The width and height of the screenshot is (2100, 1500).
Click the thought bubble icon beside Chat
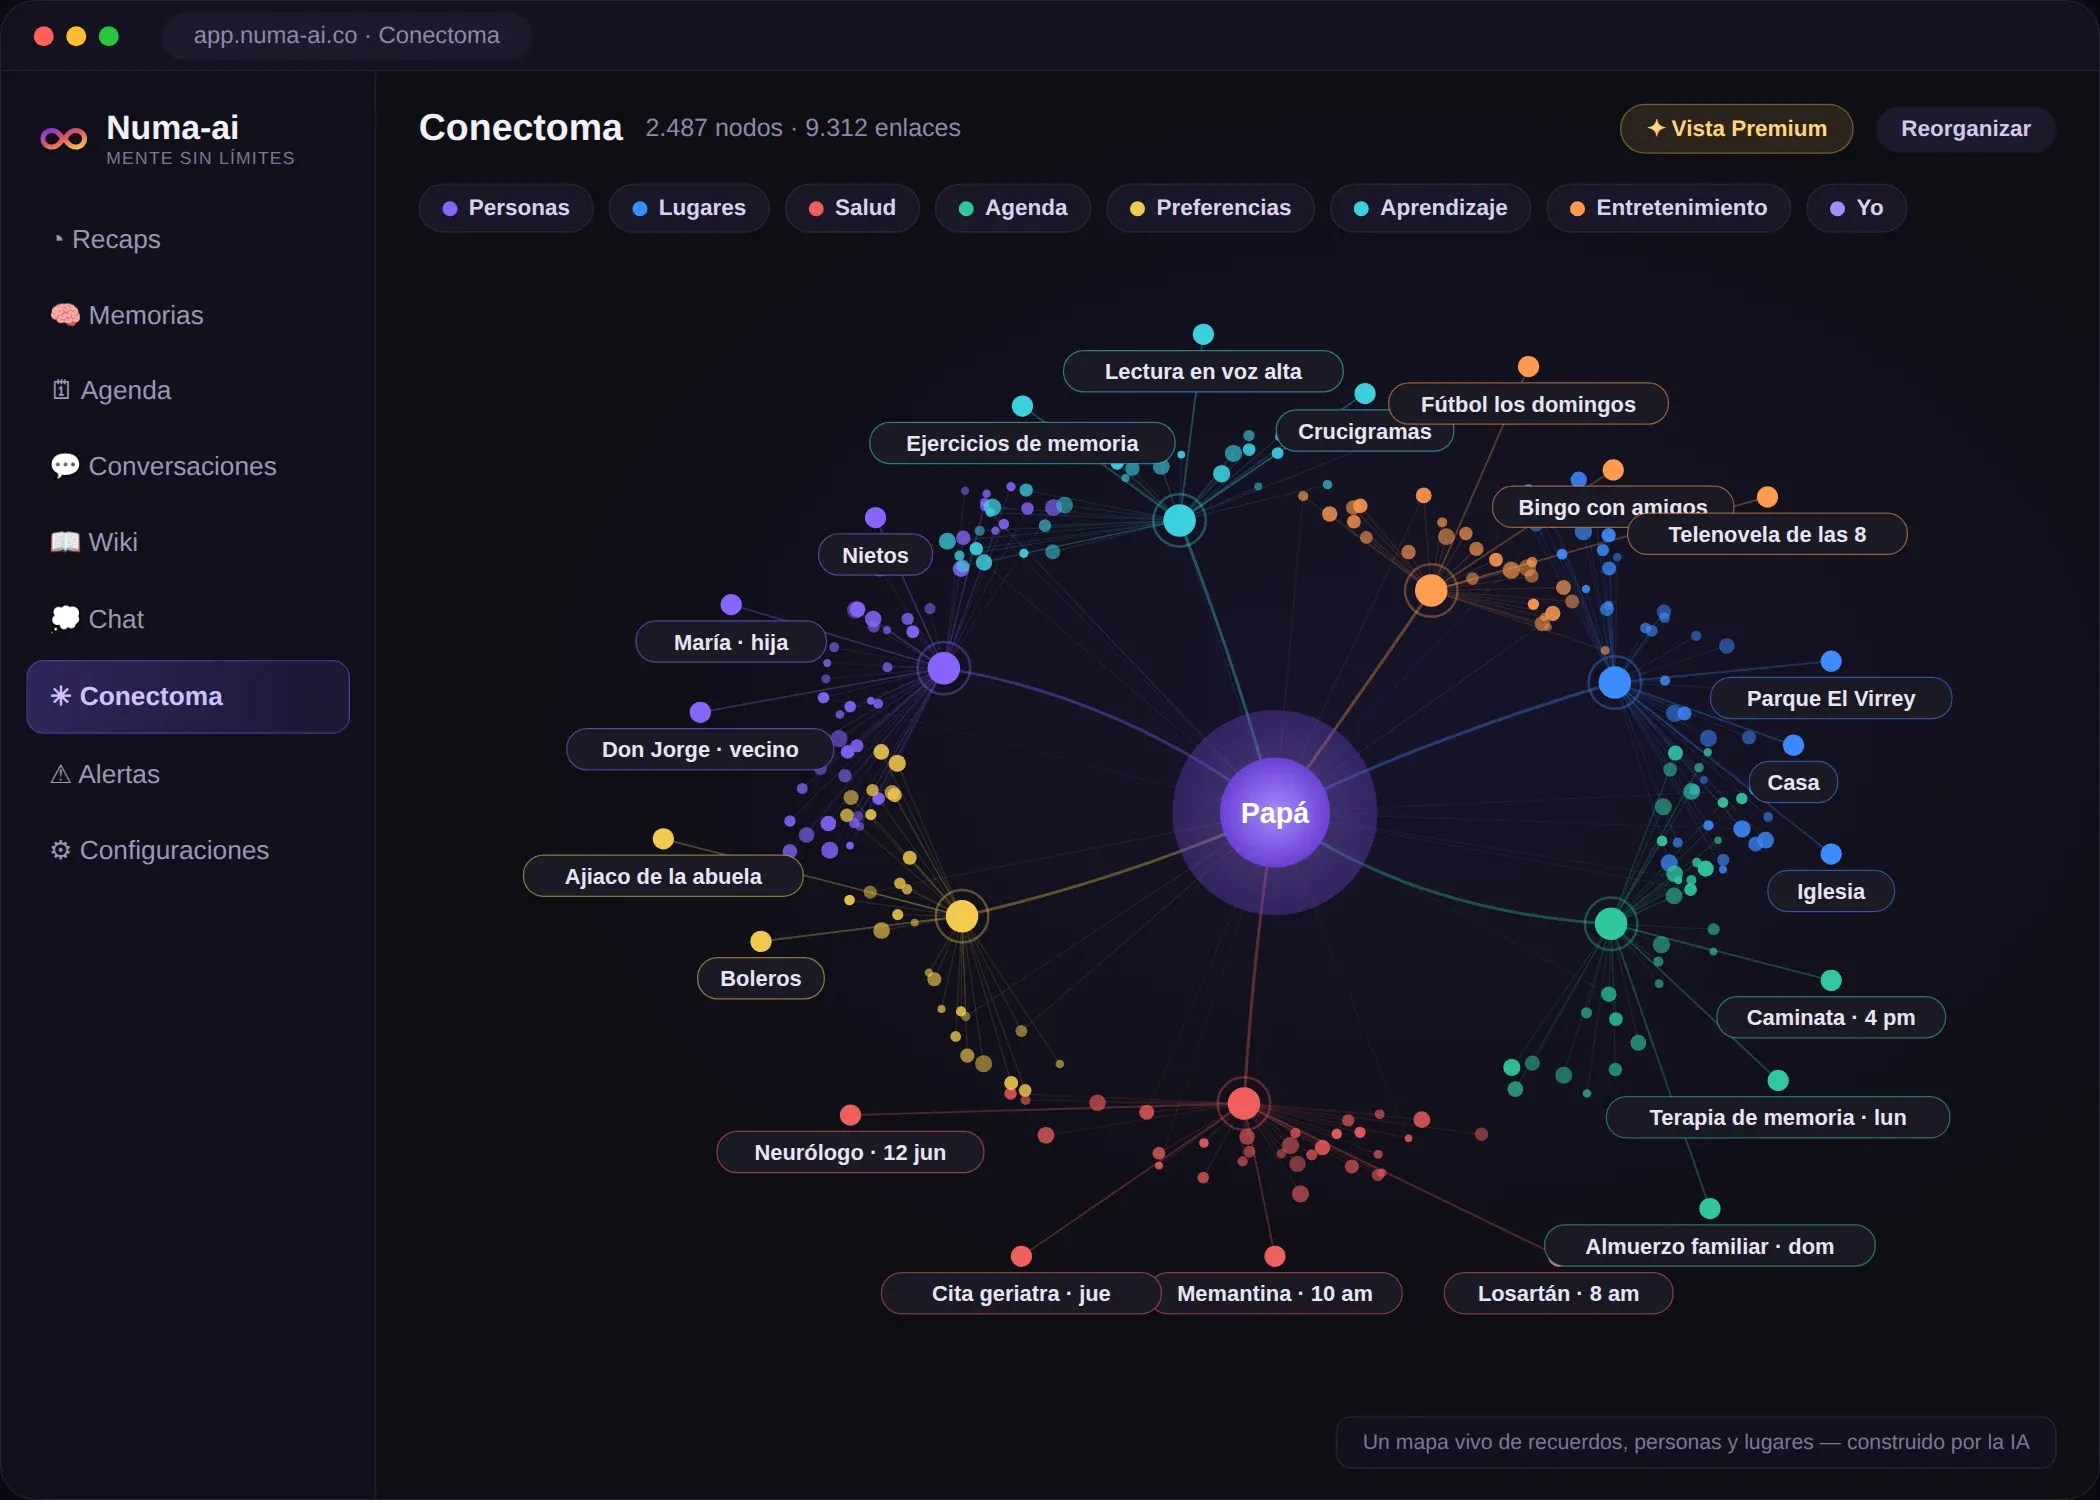coord(65,619)
